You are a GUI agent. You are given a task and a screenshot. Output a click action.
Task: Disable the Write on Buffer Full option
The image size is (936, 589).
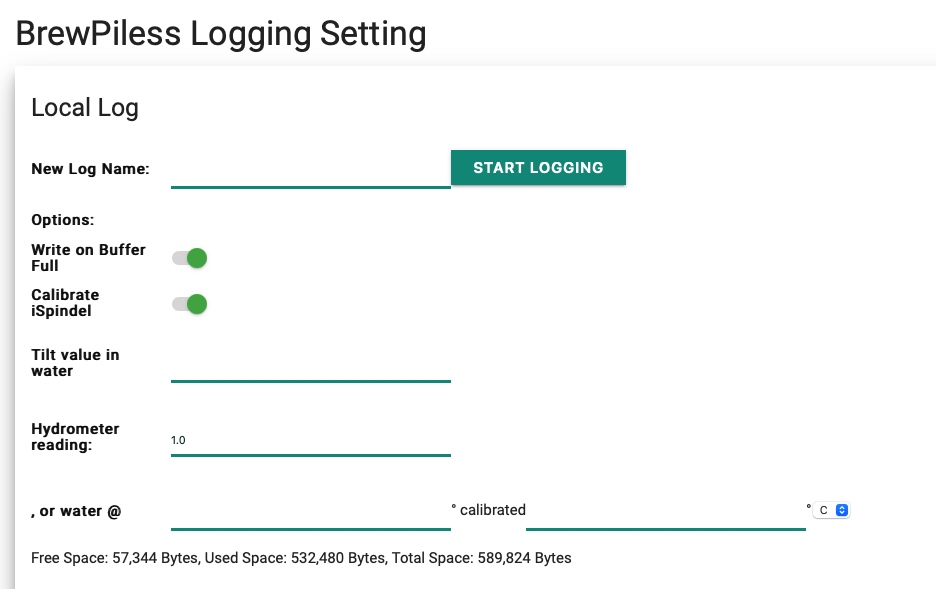pos(189,257)
